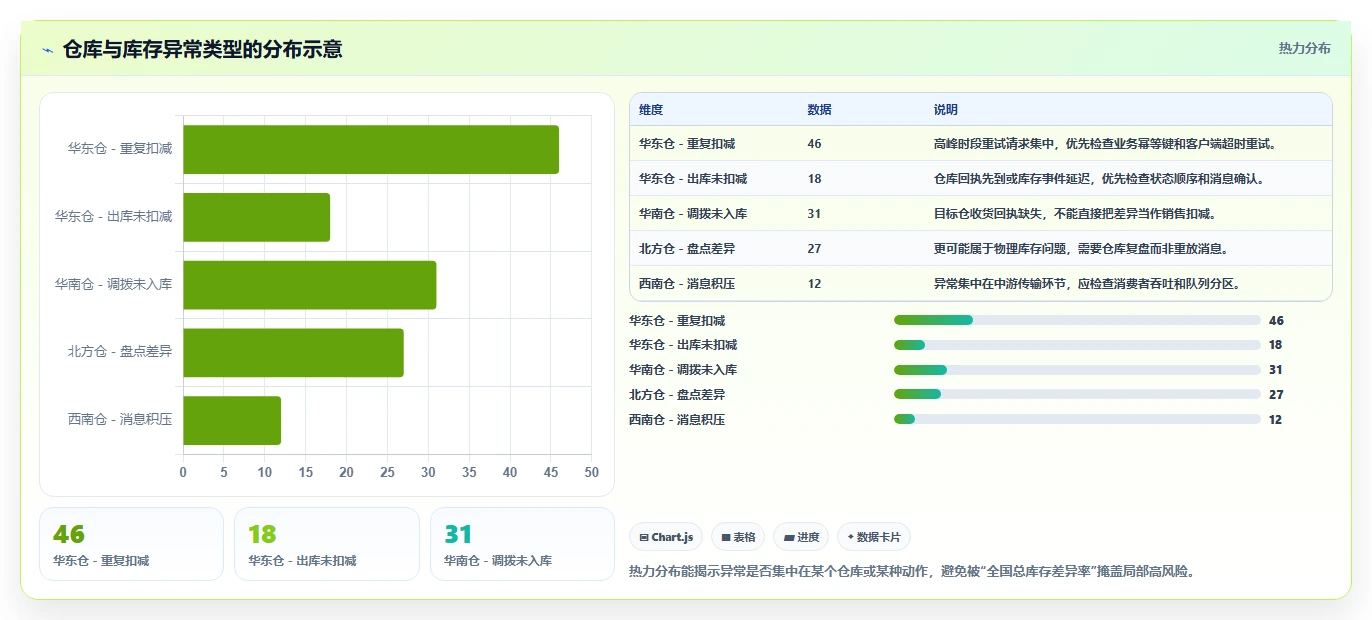Click the description starting 仓库回执先到
Screen dimensions: 1372x620
point(1099,179)
